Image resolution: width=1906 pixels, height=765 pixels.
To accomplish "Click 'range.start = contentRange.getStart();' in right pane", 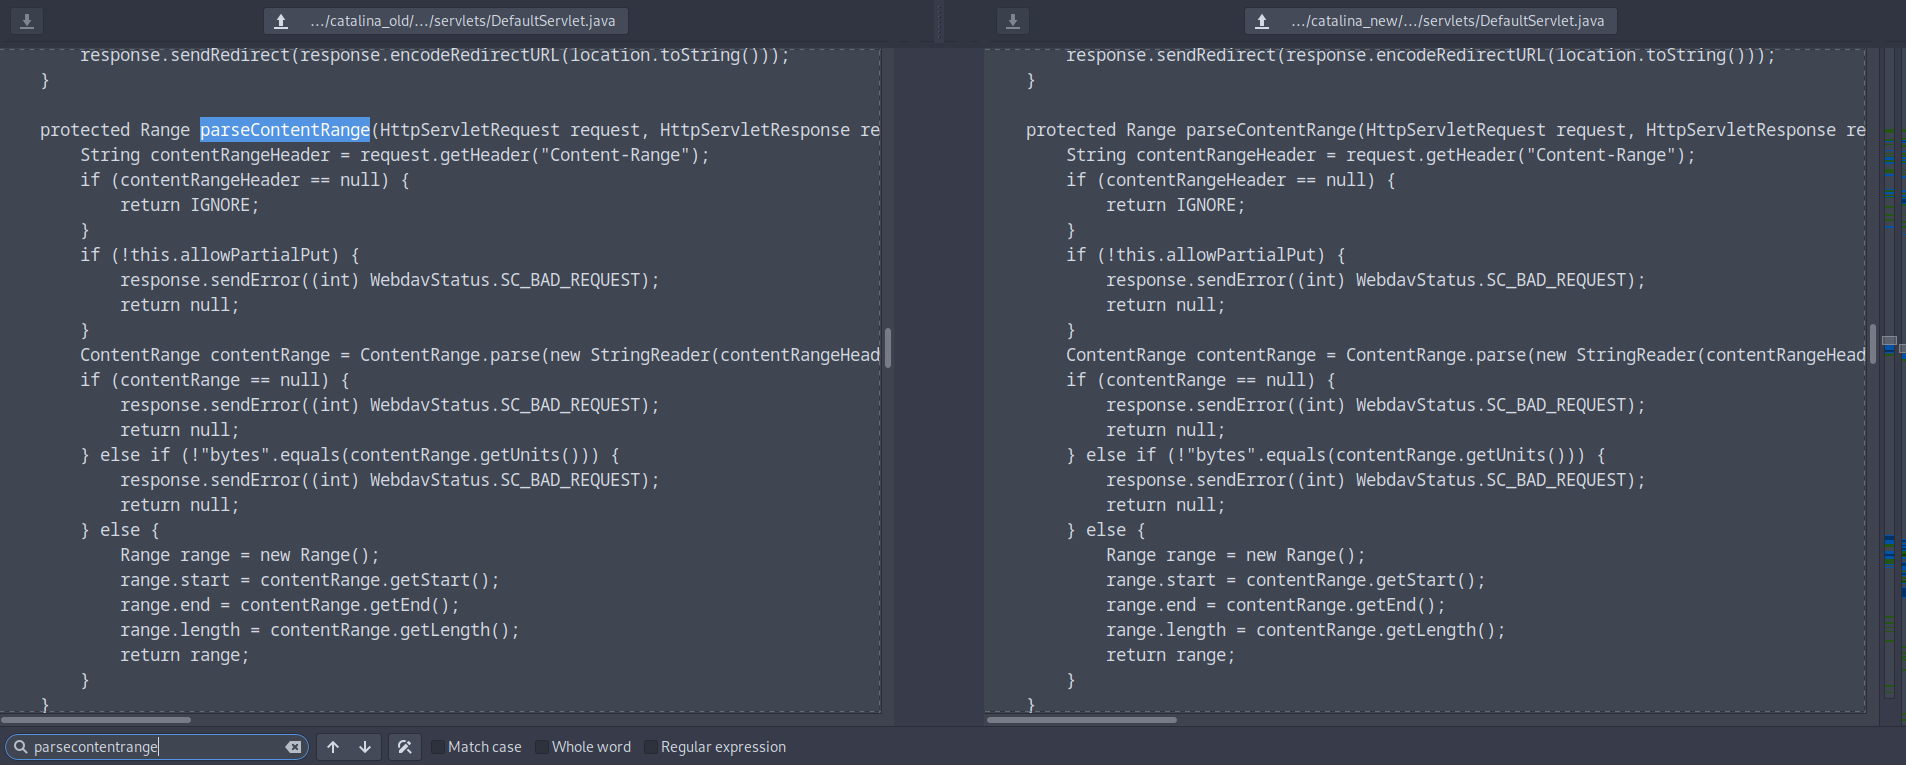I will [x=1296, y=580].
